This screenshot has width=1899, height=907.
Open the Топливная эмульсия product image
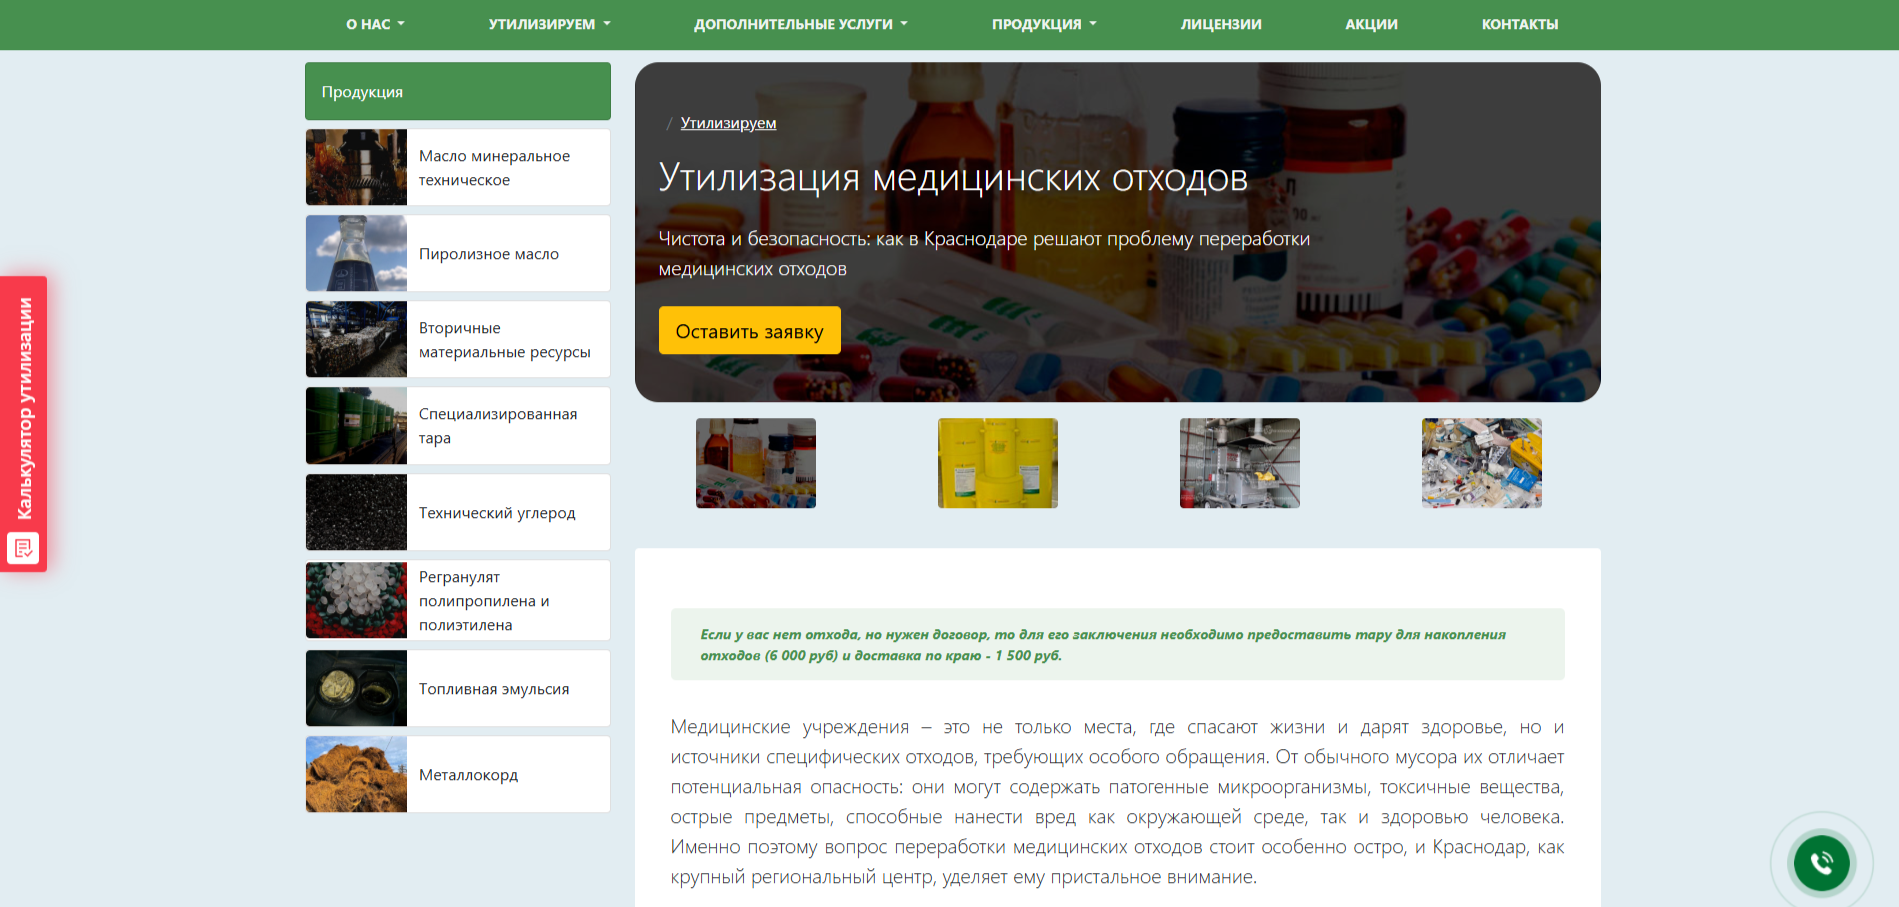tap(356, 688)
